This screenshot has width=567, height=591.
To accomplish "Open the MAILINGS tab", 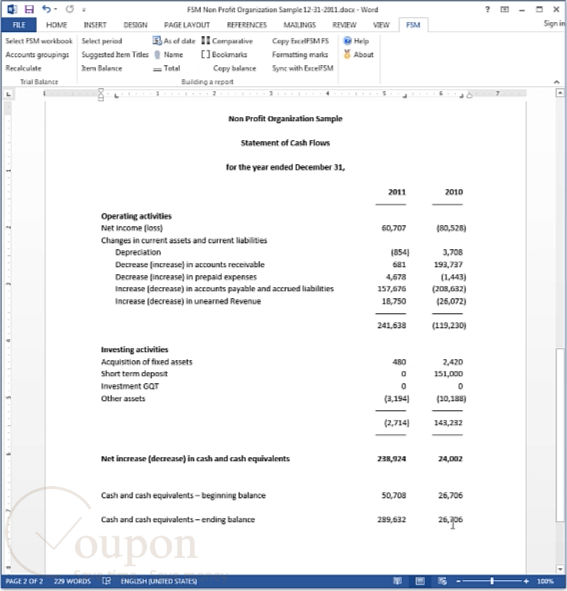I will pyautogui.click(x=300, y=25).
